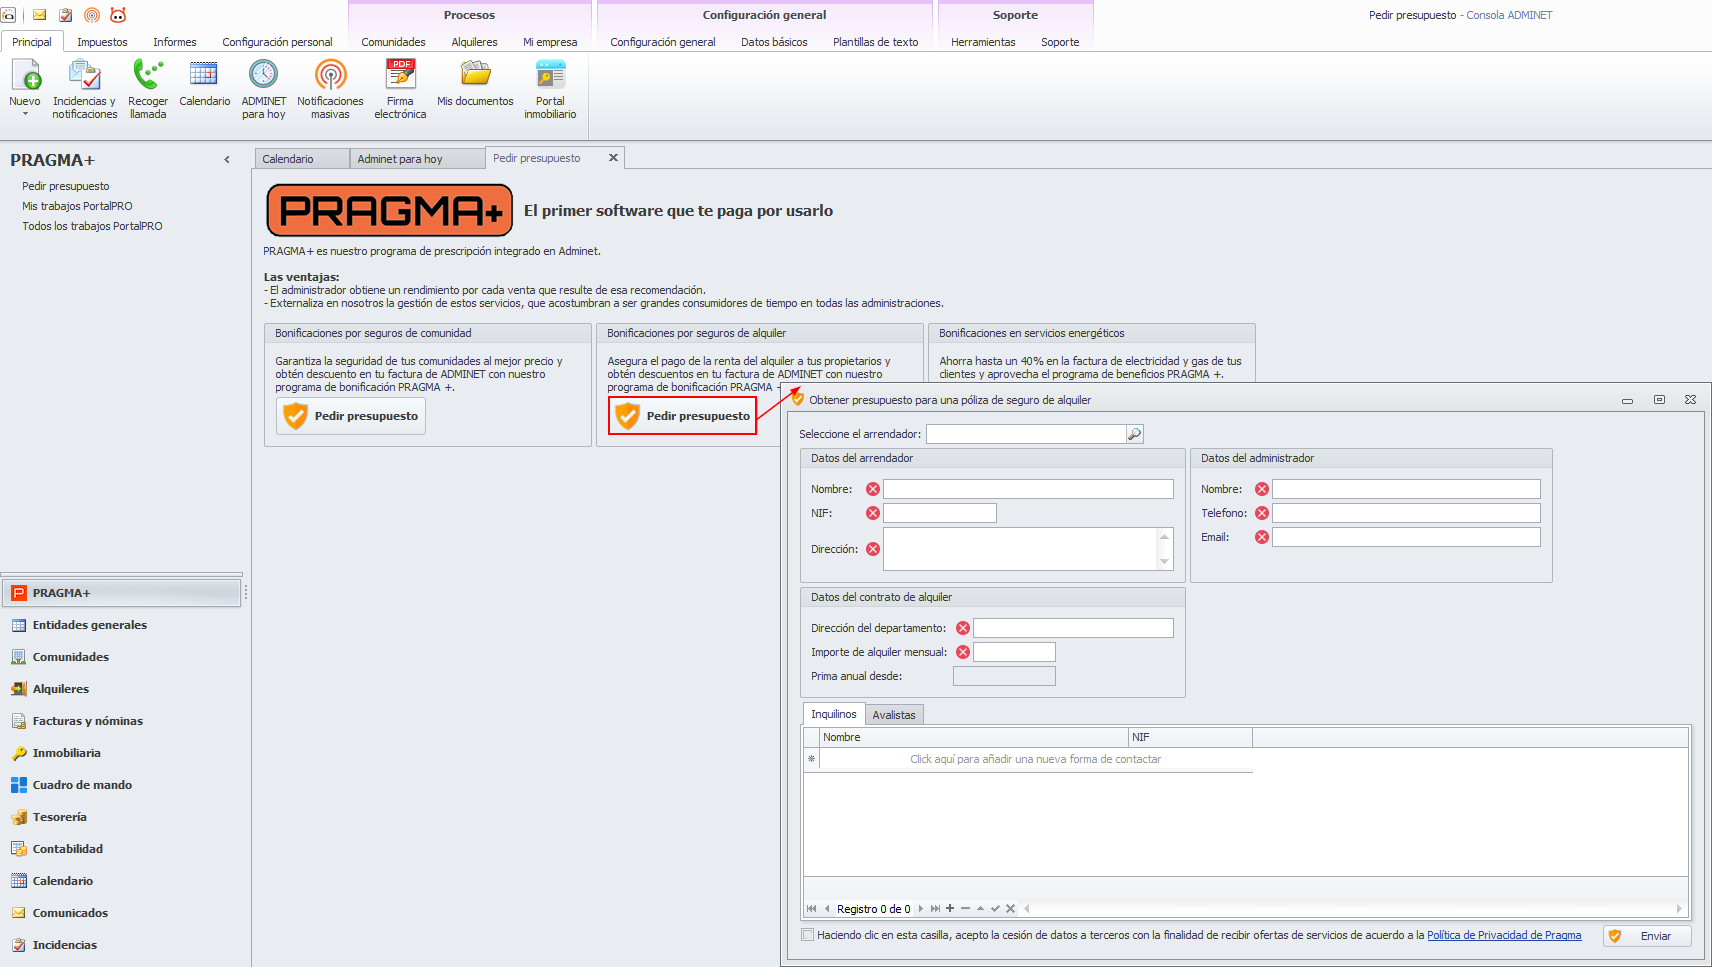Click the administrador Email input field
The image size is (1712, 967).
click(1406, 537)
